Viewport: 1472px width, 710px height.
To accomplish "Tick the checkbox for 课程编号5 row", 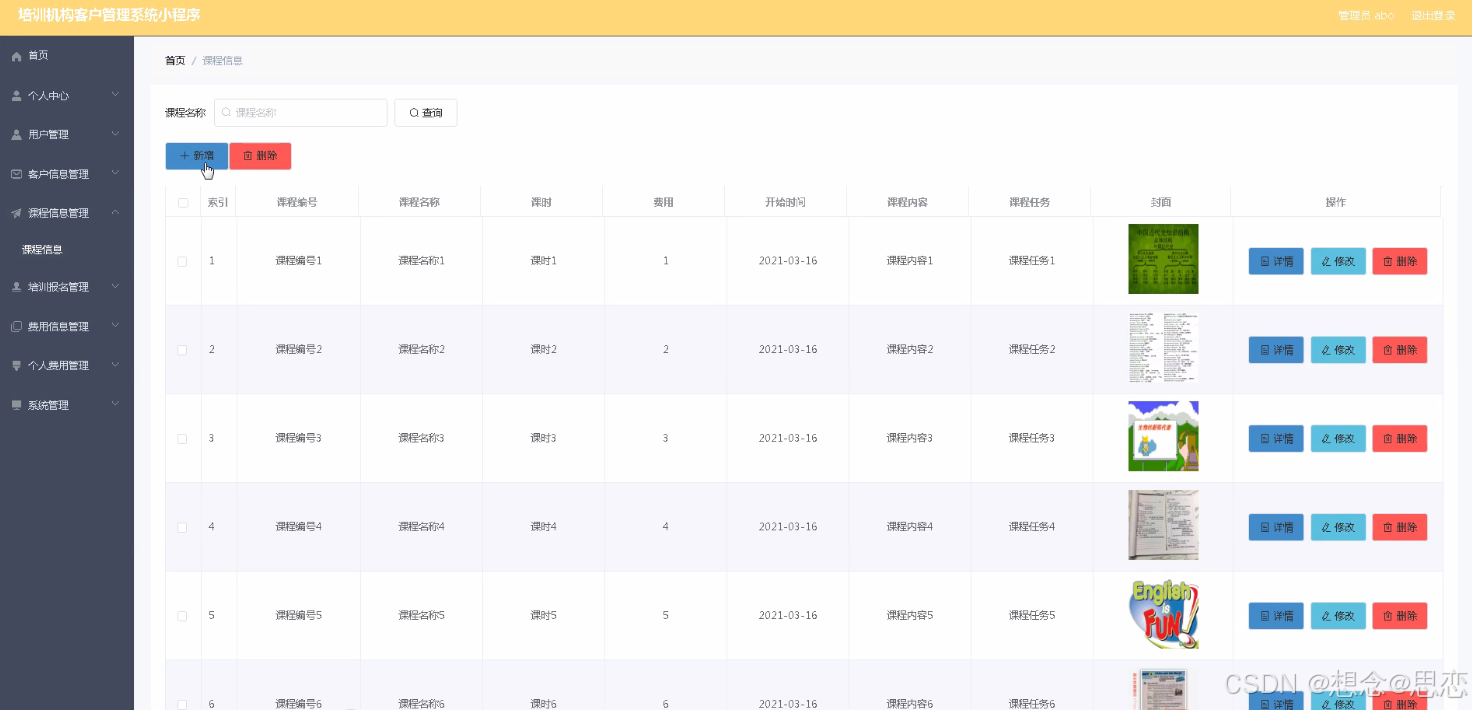I will click(x=182, y=616).
